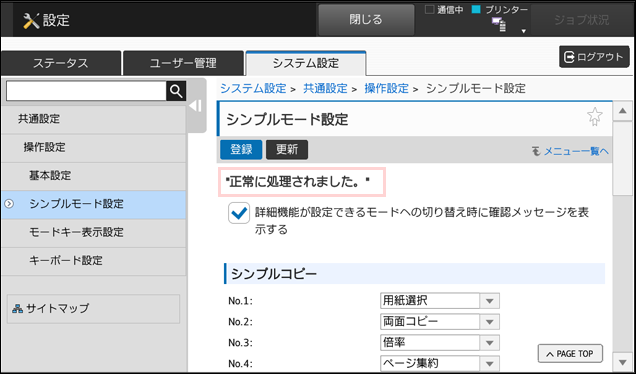Open 基本設定 in the side menu

[94, 176]
